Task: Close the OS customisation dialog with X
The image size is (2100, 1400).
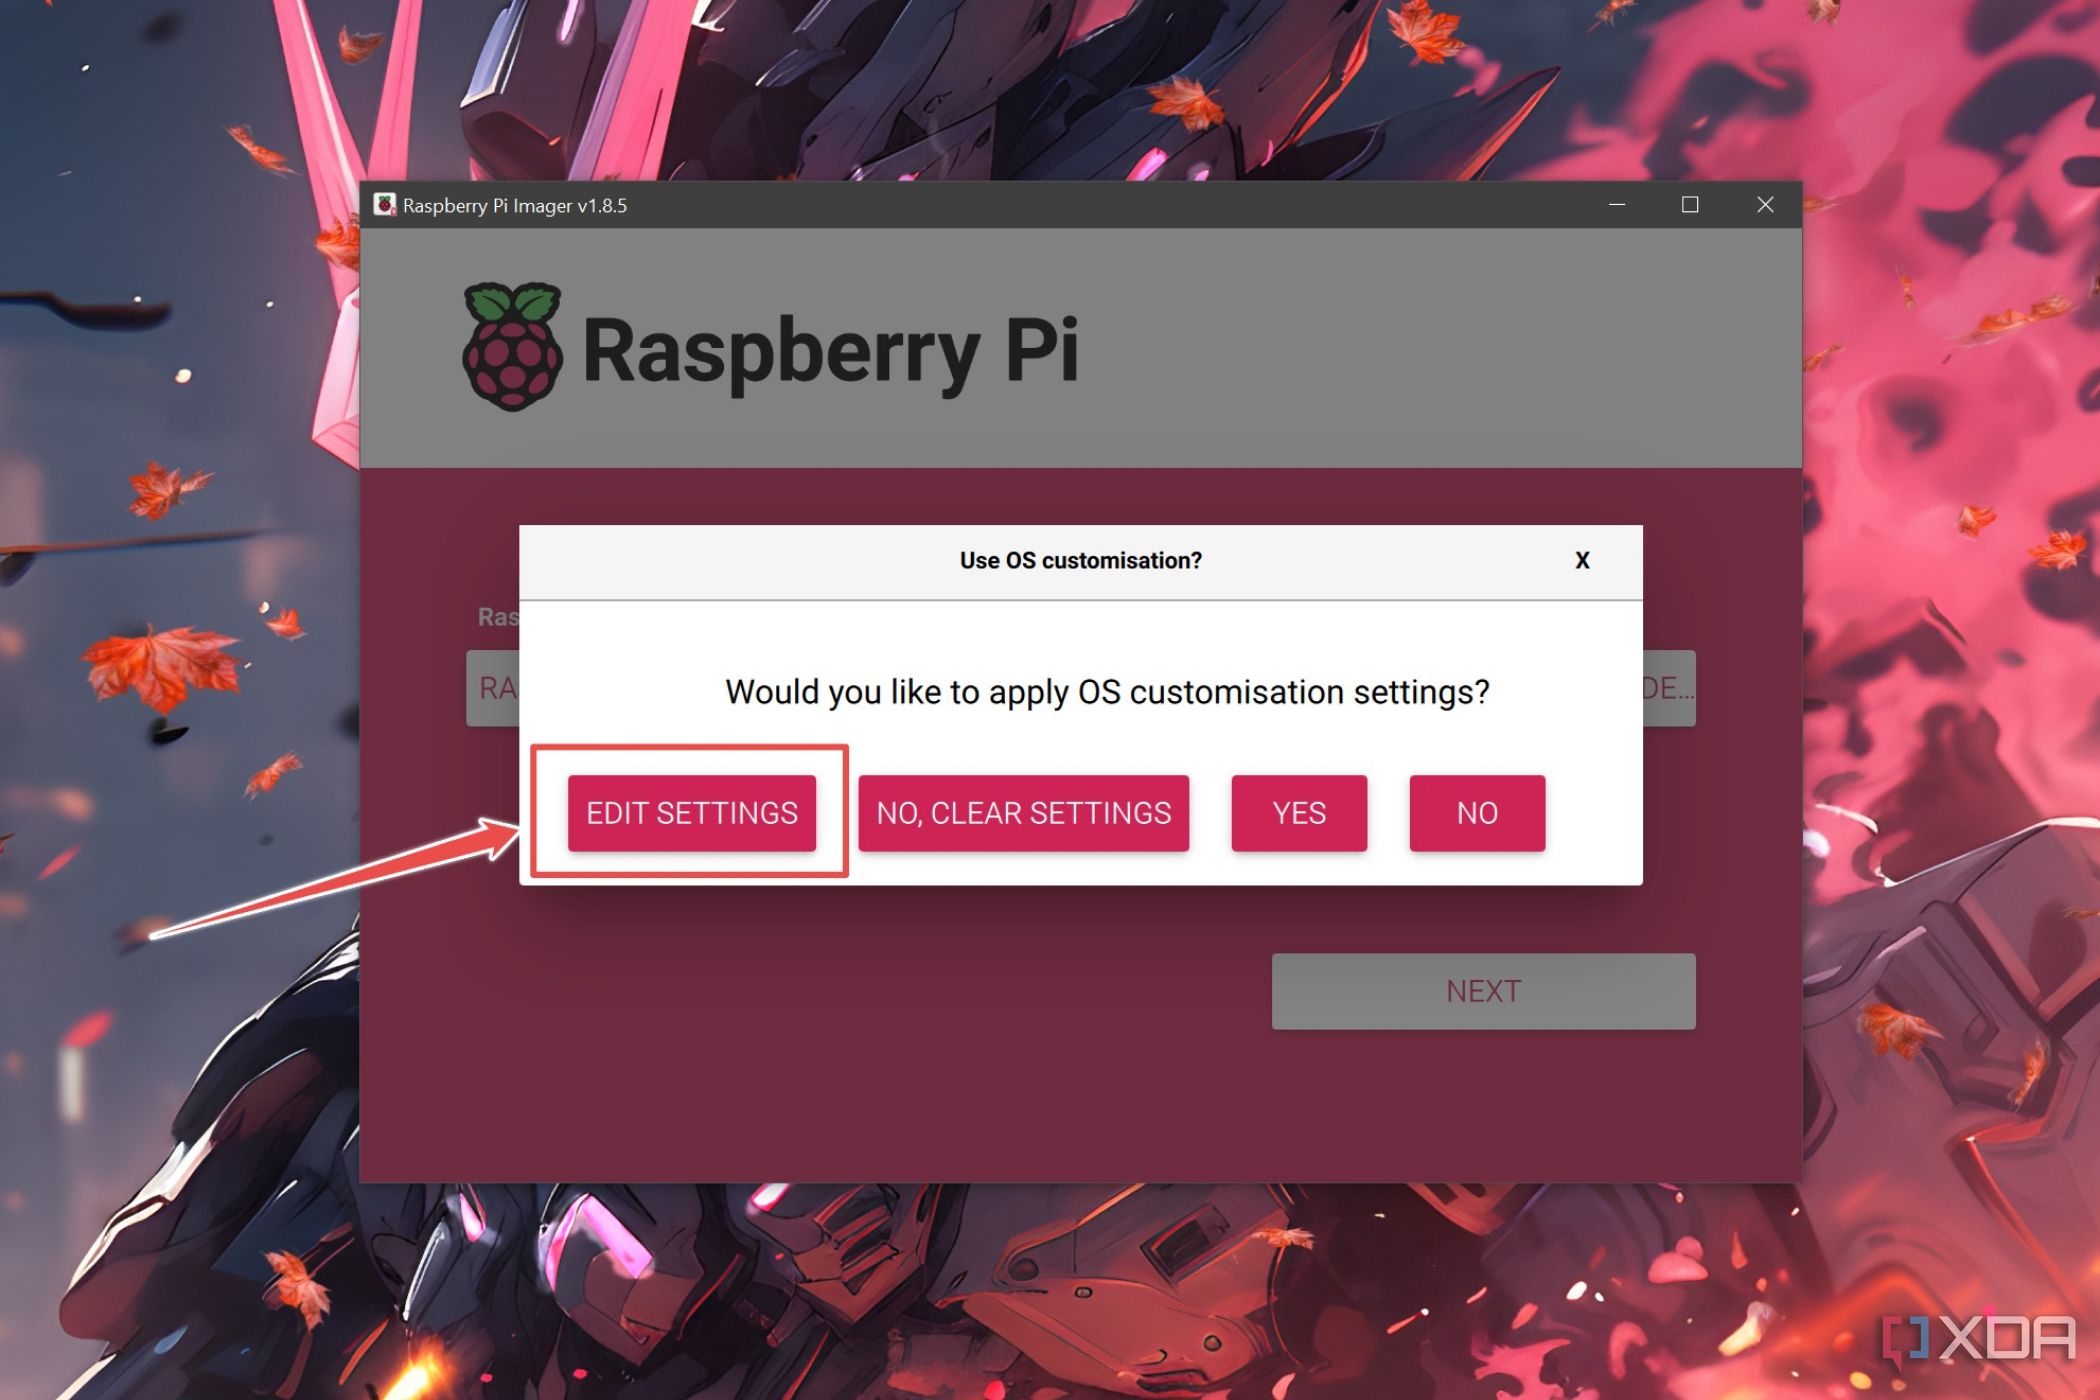Action: [1582, 560]
